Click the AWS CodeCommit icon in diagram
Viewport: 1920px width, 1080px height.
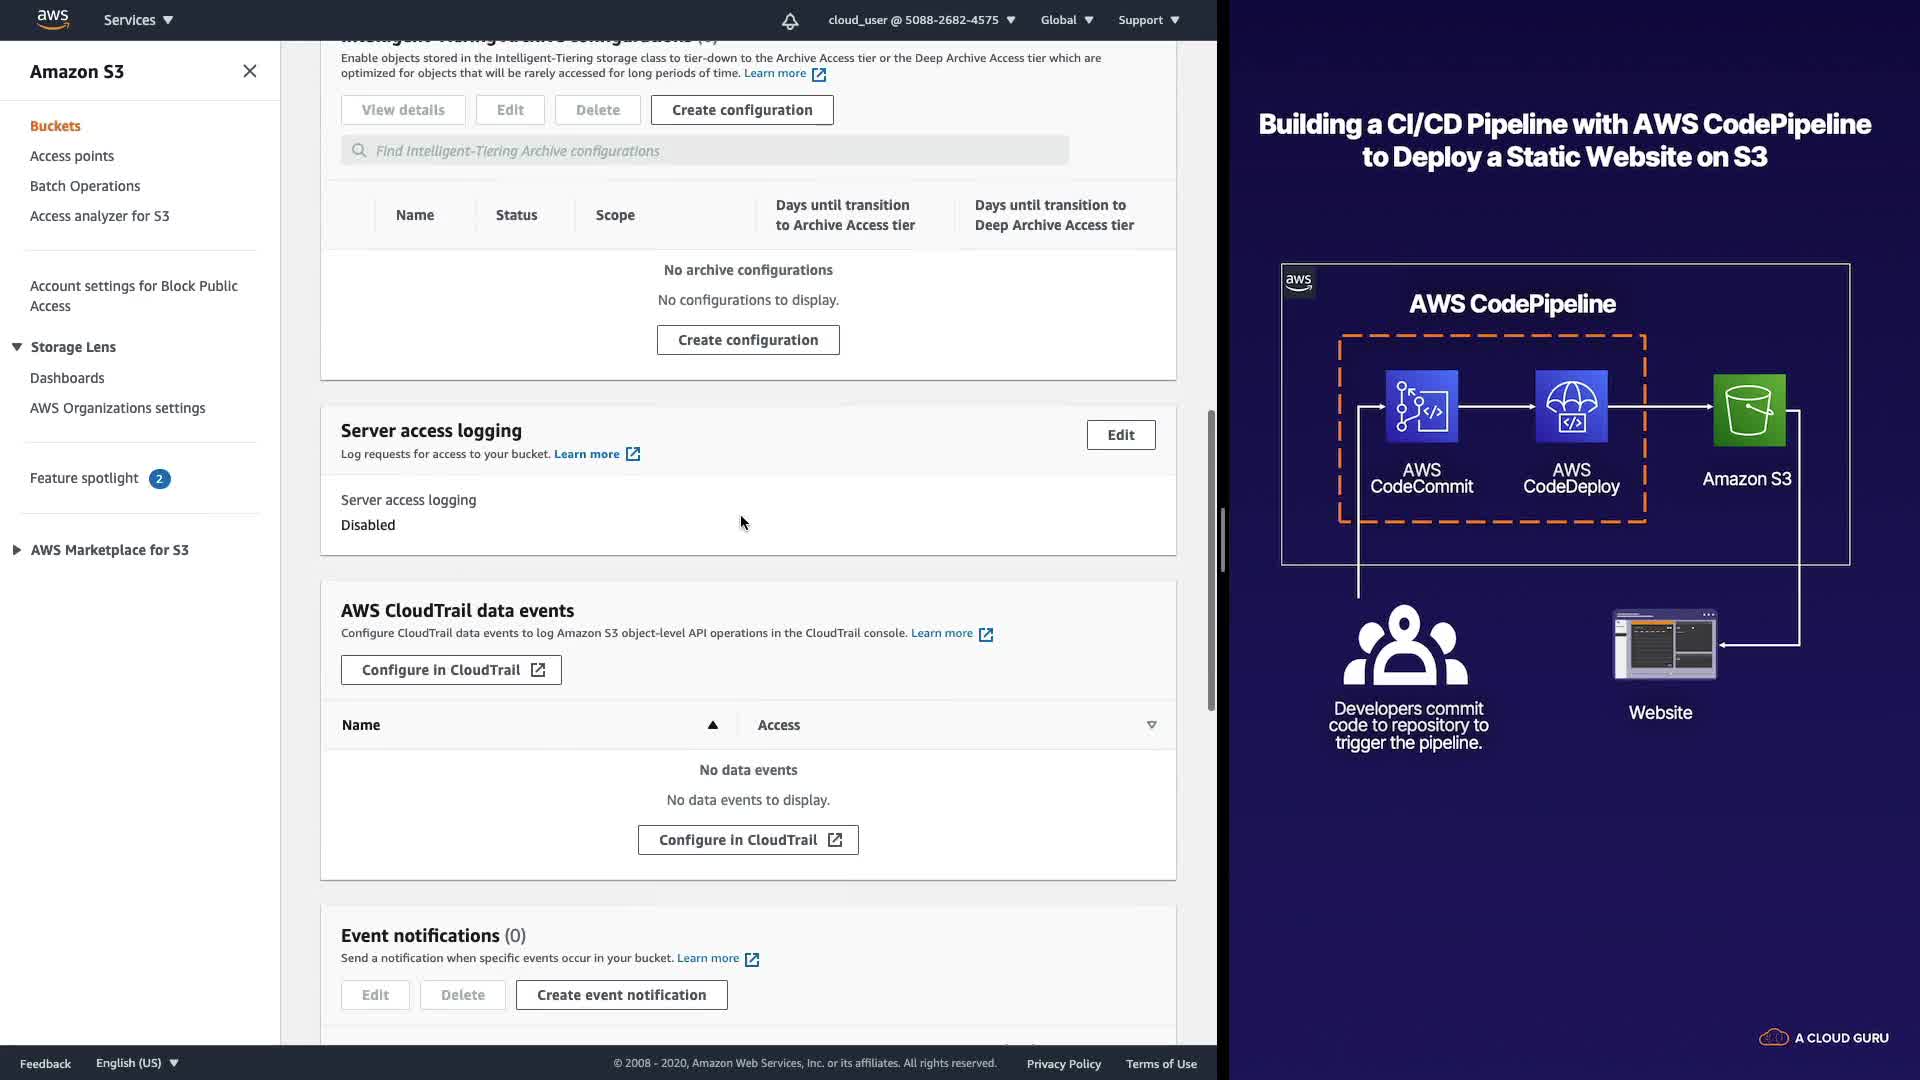1421,407
